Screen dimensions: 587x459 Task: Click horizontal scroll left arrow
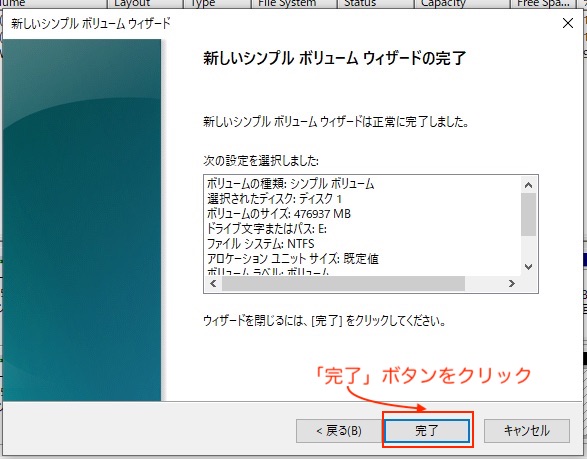coord(213,283)
